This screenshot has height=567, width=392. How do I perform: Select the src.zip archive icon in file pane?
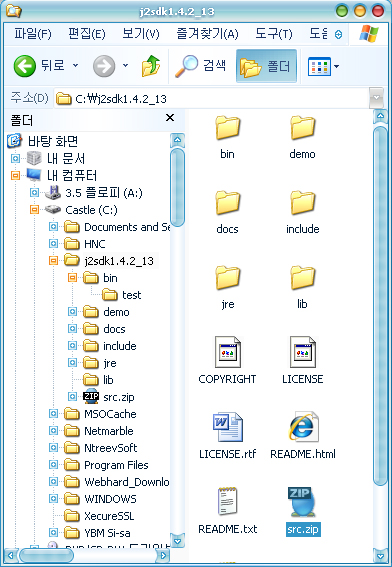[302, 502]
